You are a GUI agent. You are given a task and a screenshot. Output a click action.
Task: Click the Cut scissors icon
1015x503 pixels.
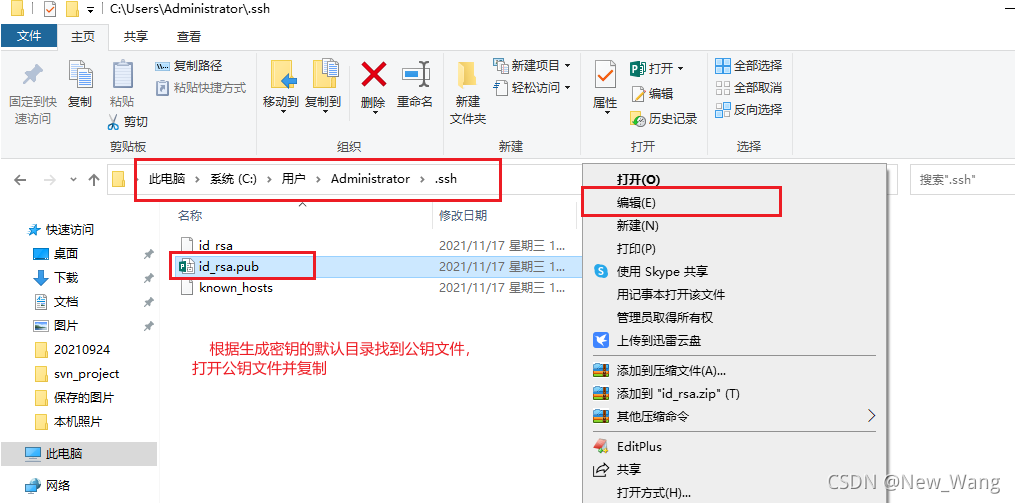pos(113,122)
